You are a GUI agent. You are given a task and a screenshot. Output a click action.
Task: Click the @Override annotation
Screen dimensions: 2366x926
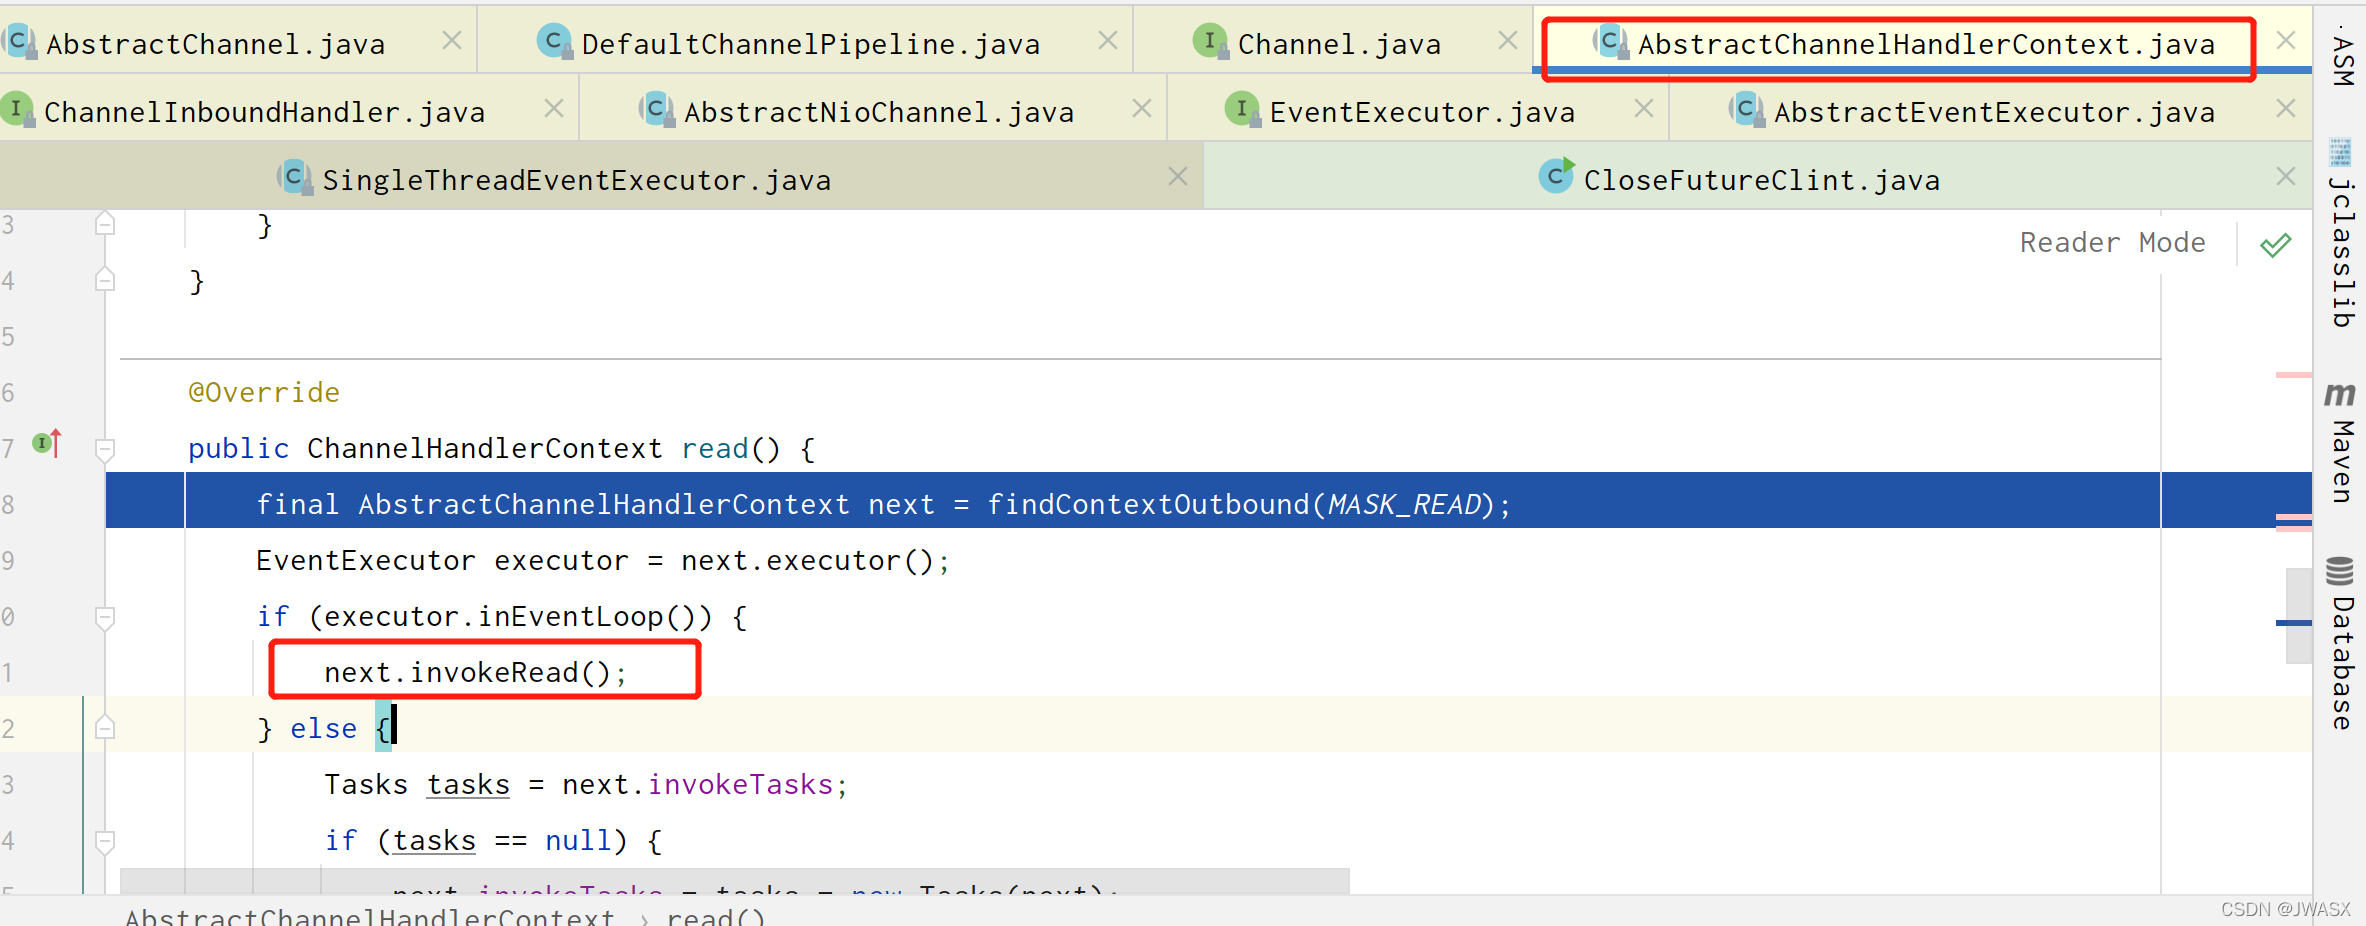click(x=264, y=392)
